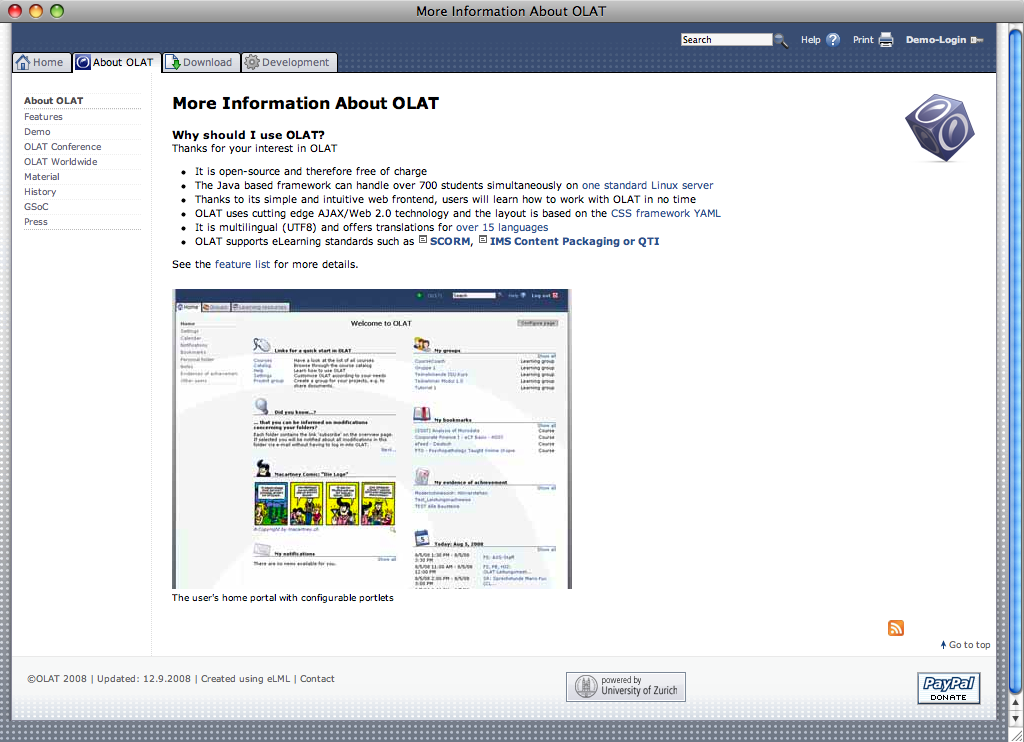Click the 'Updated: 12.9.2008' footer text
The height and width of the screenshot is (742, 1024).
pyautogui.click(x=144, y=679)
